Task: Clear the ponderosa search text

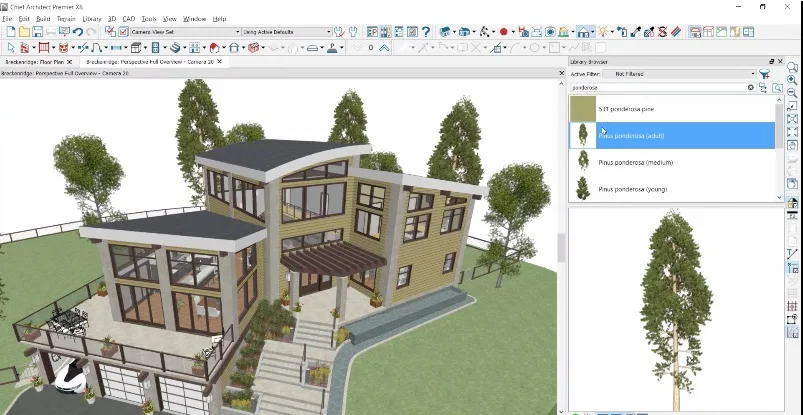Action: click(x=750, y=88)
